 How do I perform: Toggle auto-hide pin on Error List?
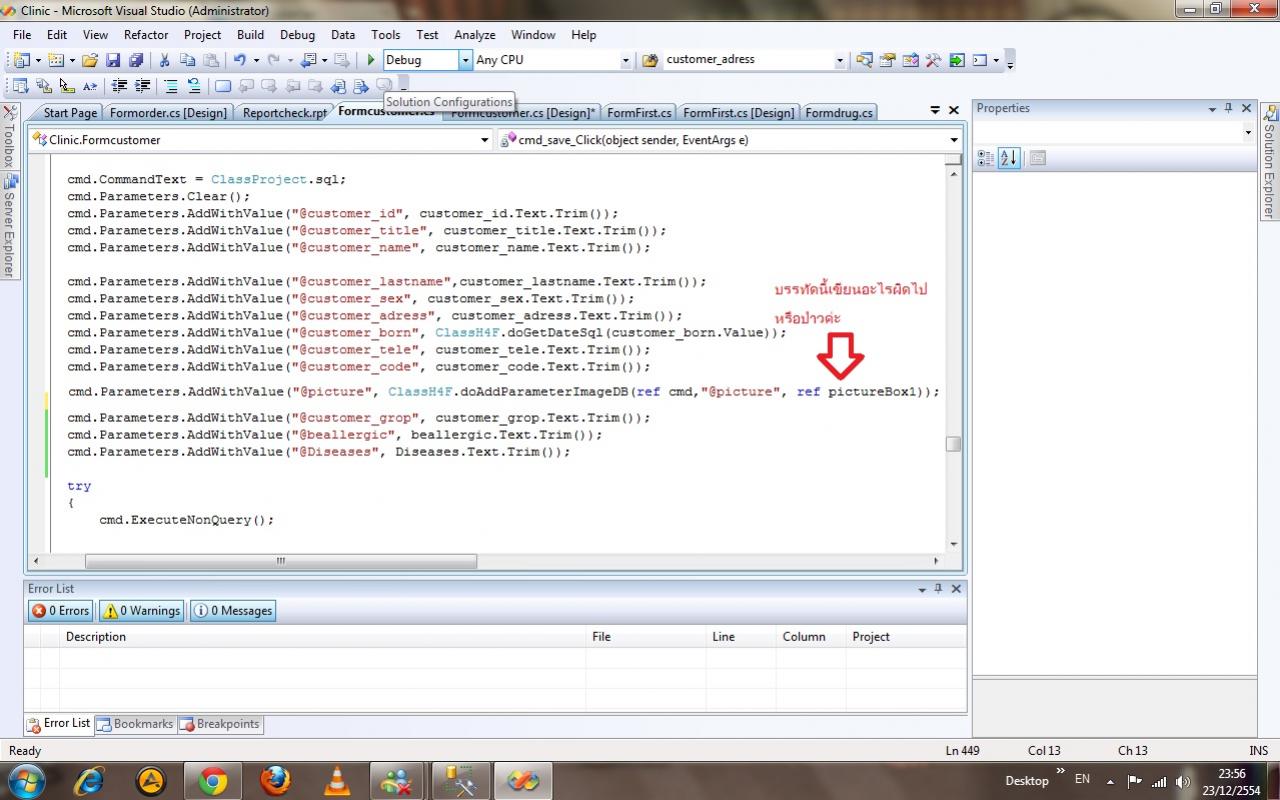pos(938,588)
